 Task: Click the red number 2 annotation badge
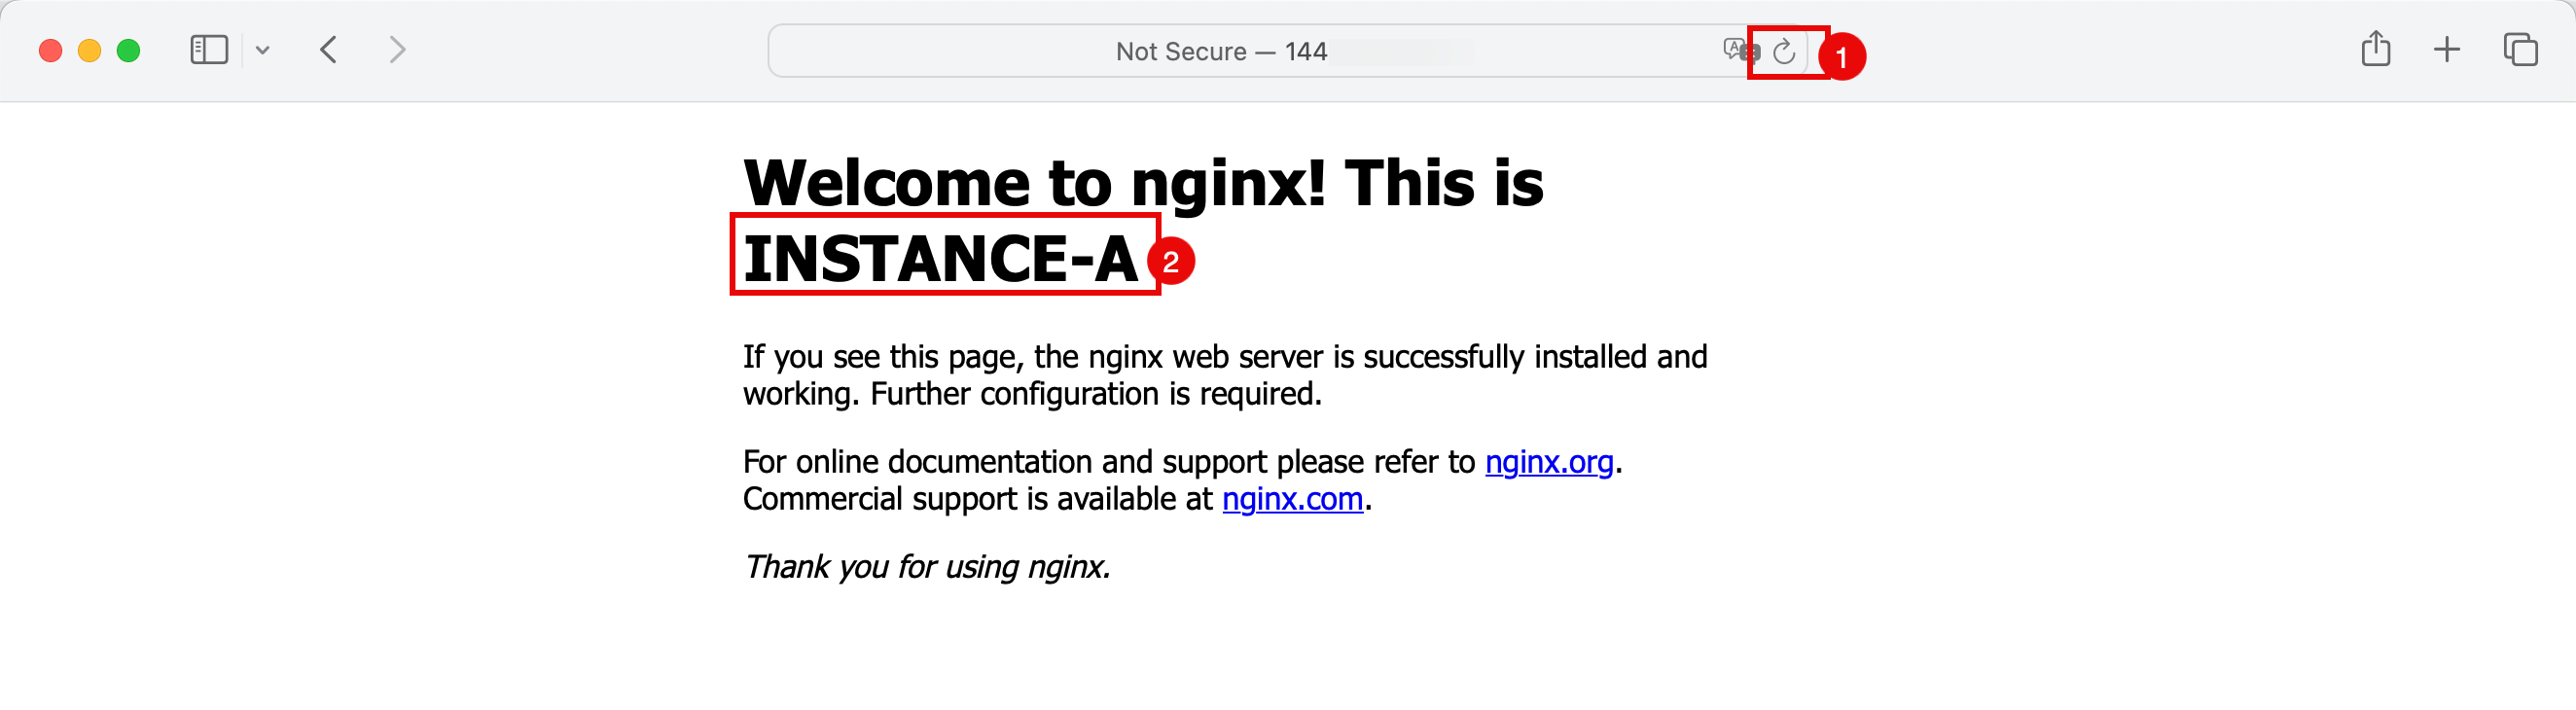(x=1170, y=262)
